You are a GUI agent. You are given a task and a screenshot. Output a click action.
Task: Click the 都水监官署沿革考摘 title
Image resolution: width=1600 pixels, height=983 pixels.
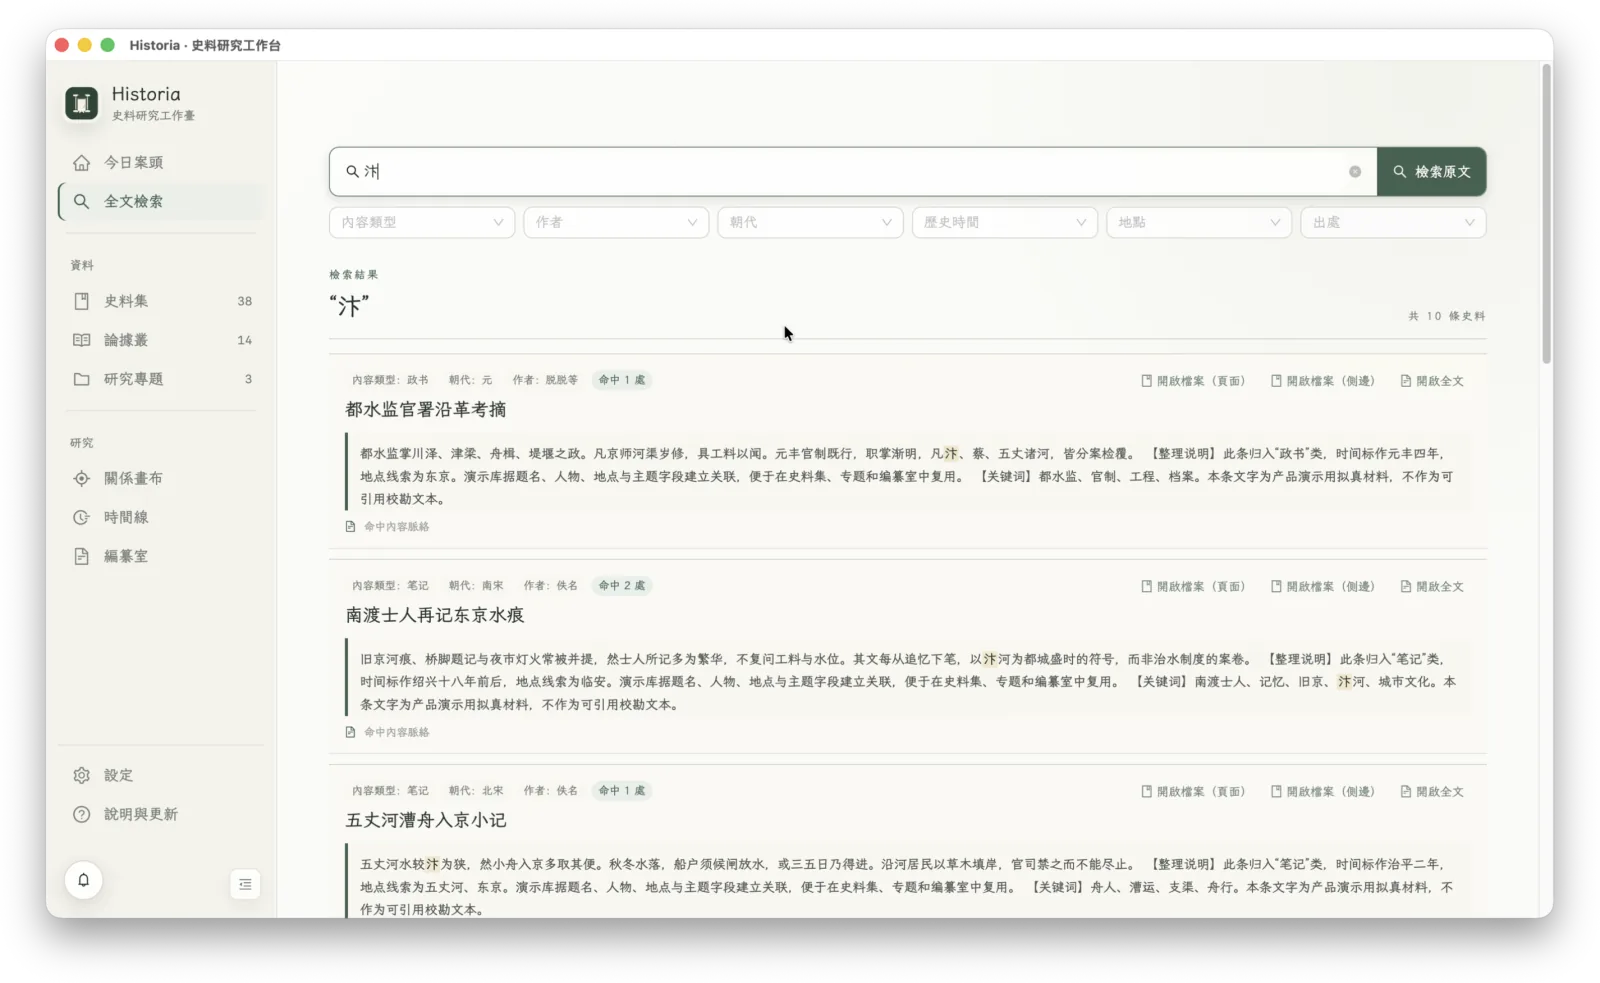[426, 410]
